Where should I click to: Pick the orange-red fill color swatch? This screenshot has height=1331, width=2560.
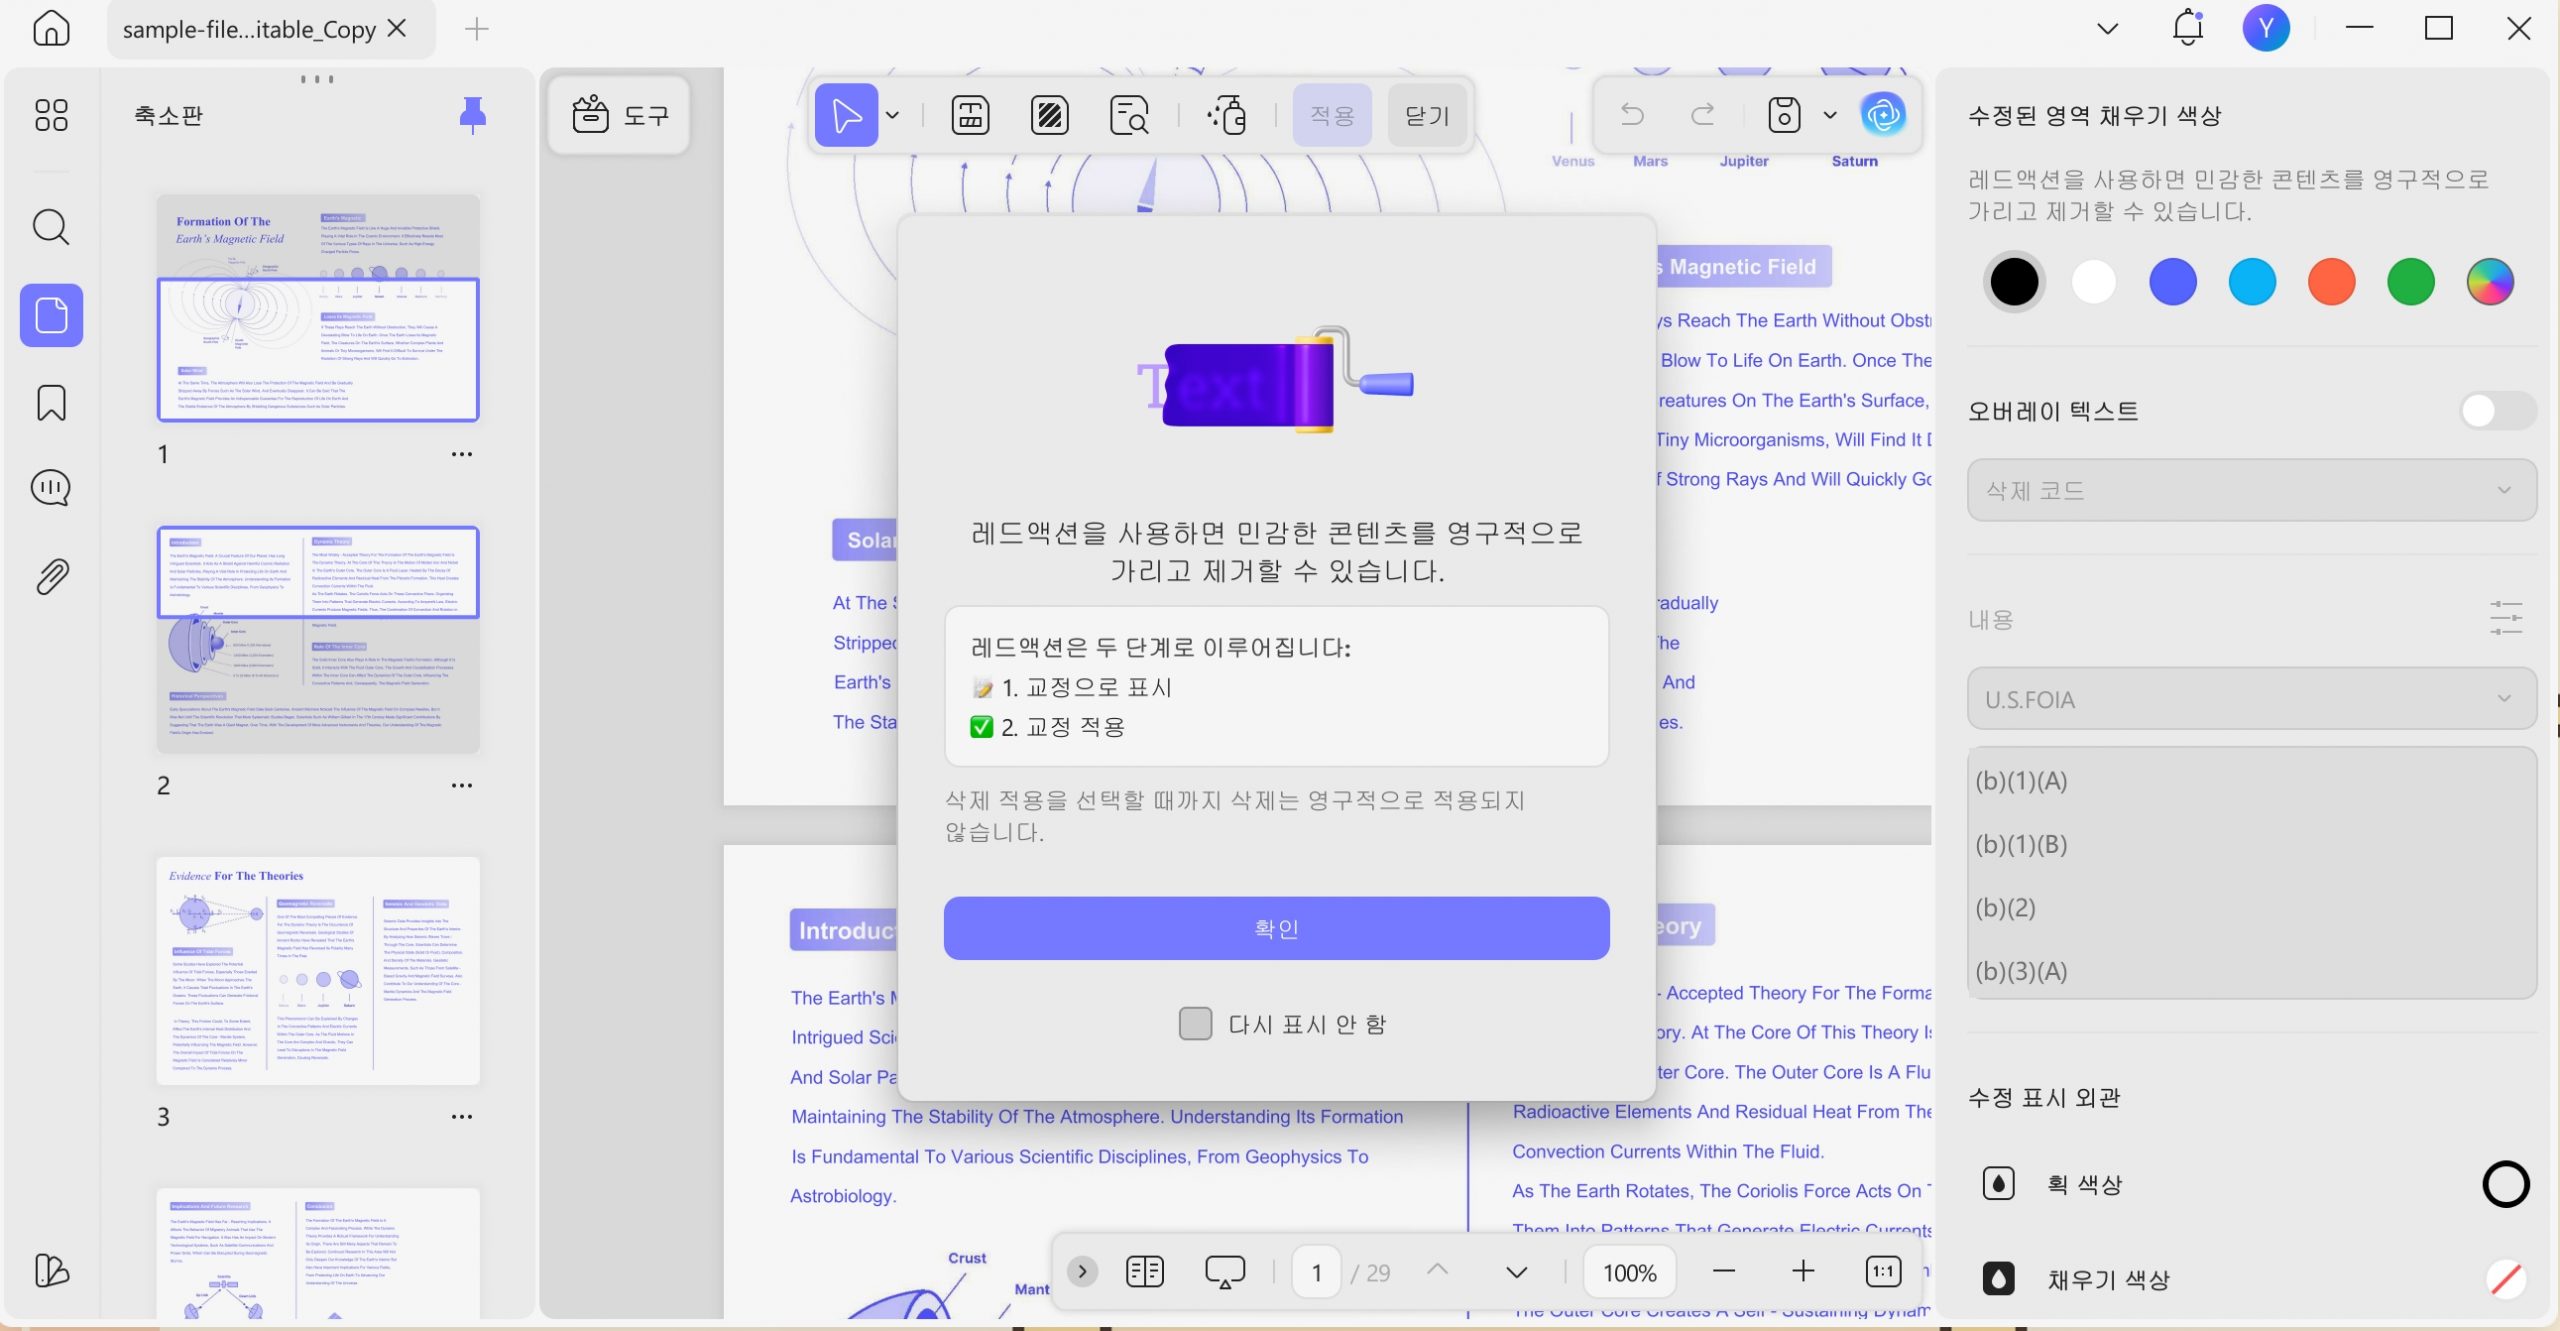pos(2331,281)
